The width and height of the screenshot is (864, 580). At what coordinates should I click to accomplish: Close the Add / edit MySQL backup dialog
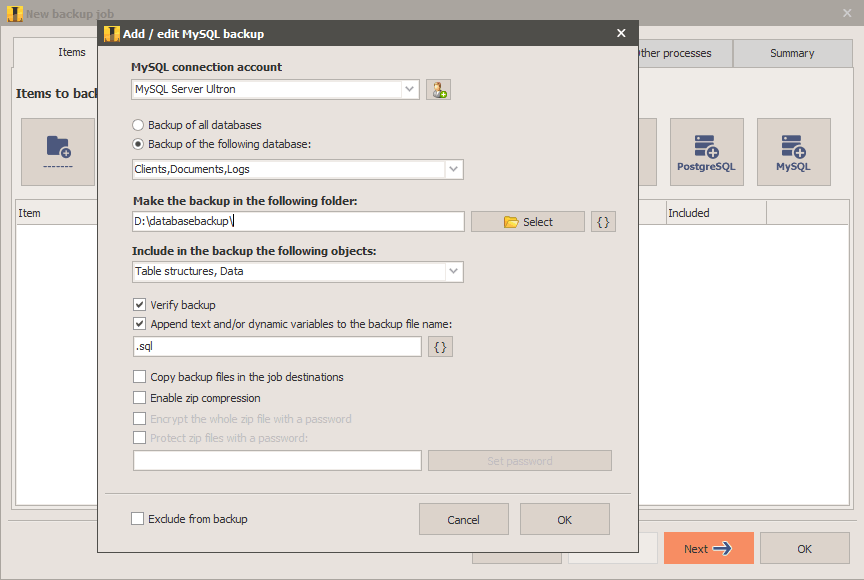tap(621, 34)
